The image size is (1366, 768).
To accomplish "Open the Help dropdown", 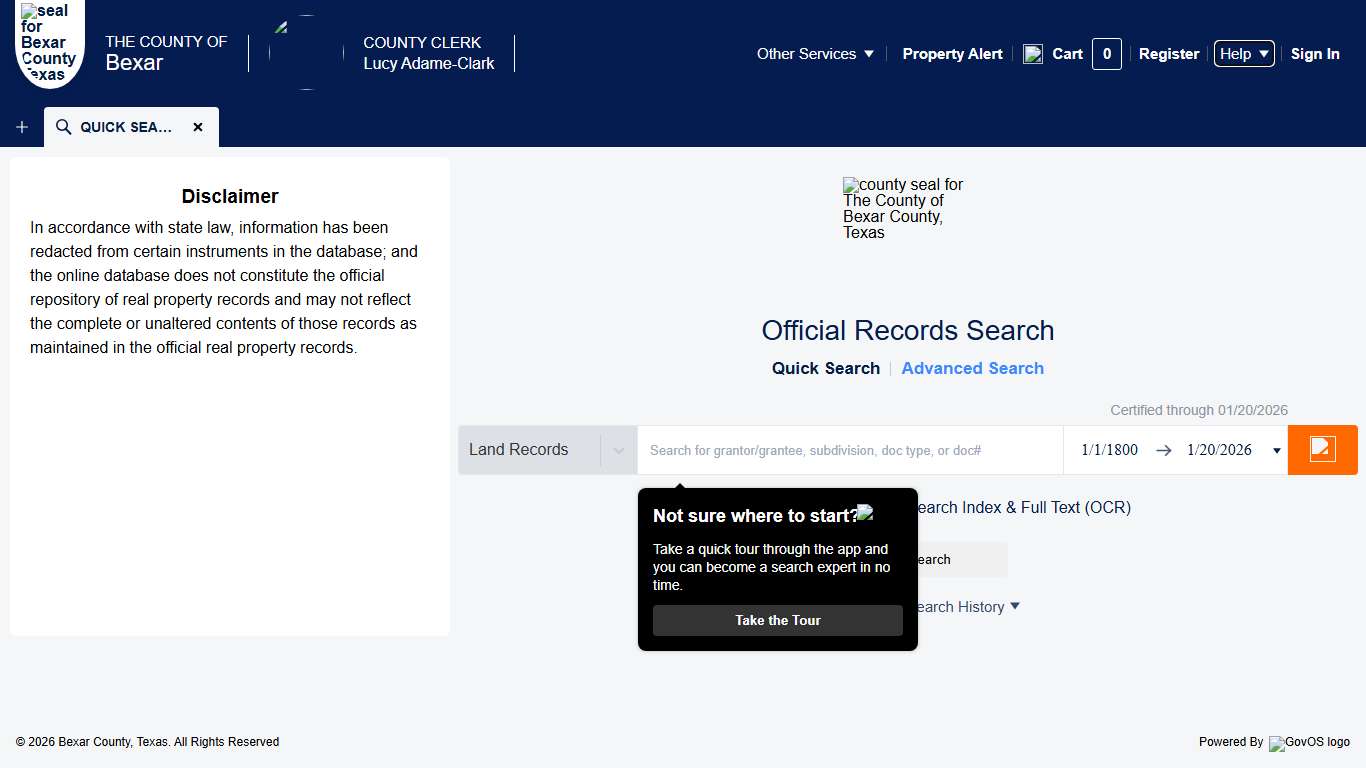I will 1243,54.
